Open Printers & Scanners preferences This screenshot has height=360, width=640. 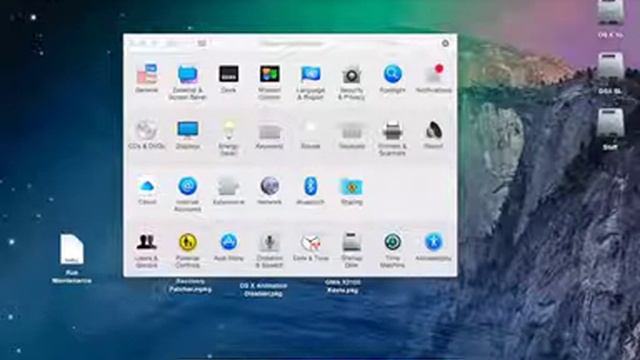pyautogui.click(x=392, y=138)
